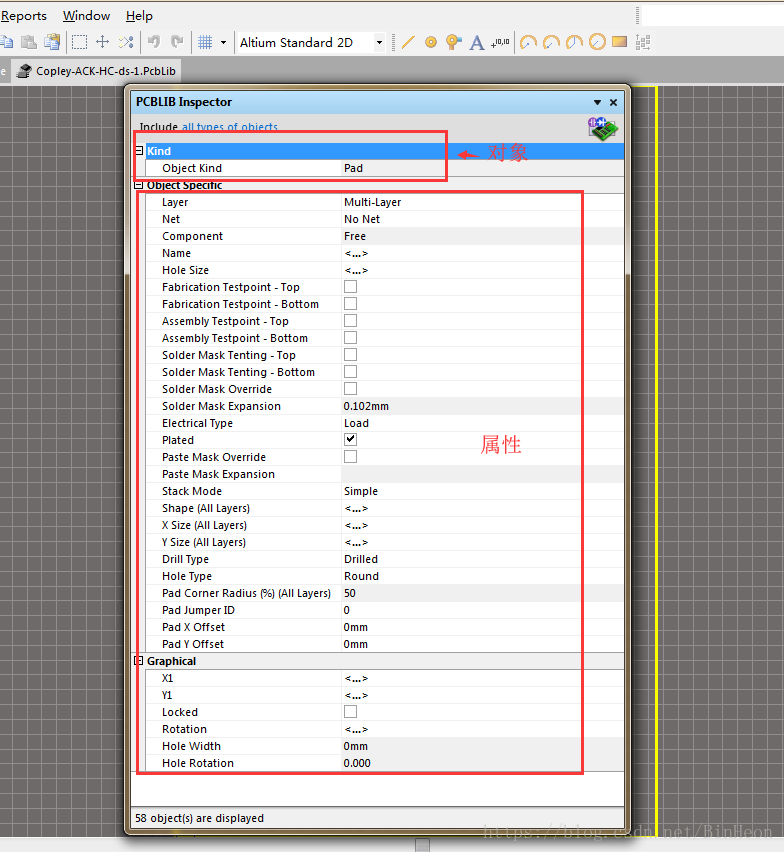
Task: Uncheck the Plated checkbox
Action: click(350, 440)
